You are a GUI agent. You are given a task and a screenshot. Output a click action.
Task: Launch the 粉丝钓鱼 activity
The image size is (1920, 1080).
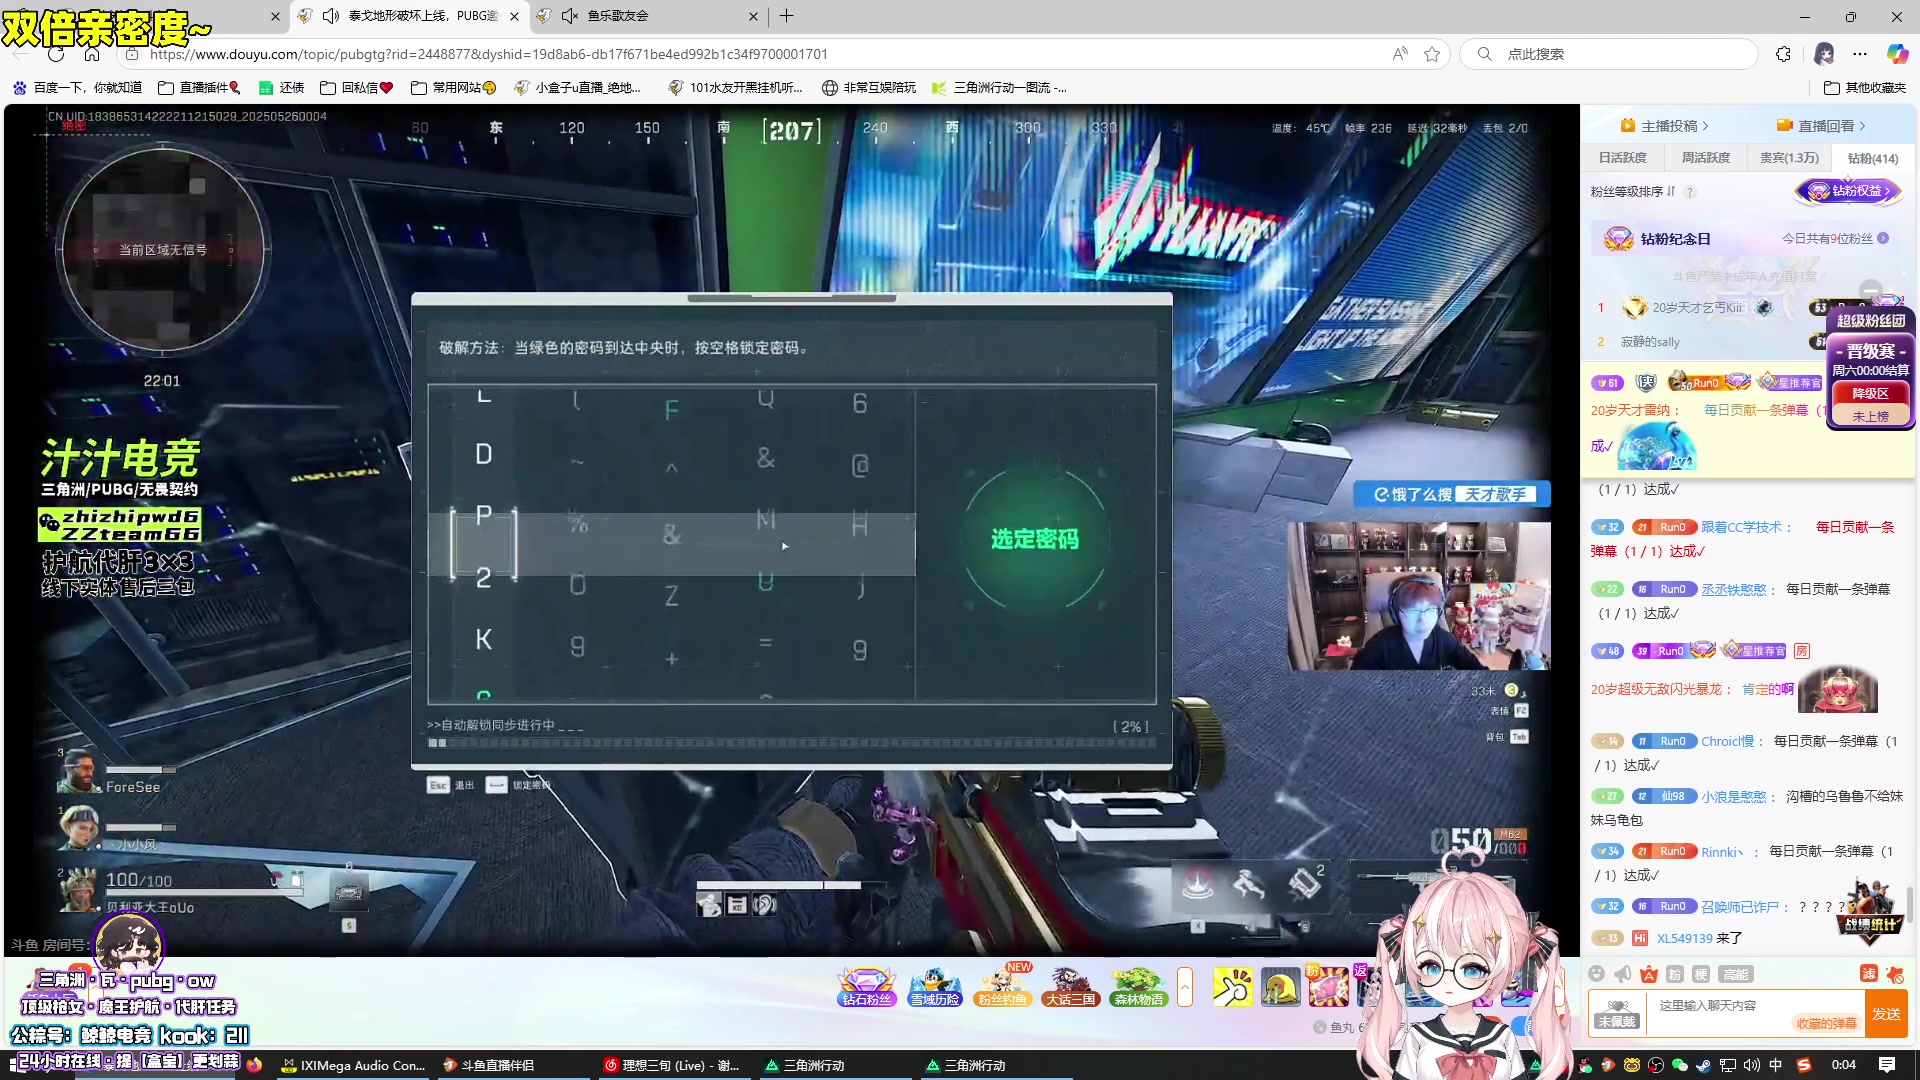pyautogui.click(x=1002, y=987)
